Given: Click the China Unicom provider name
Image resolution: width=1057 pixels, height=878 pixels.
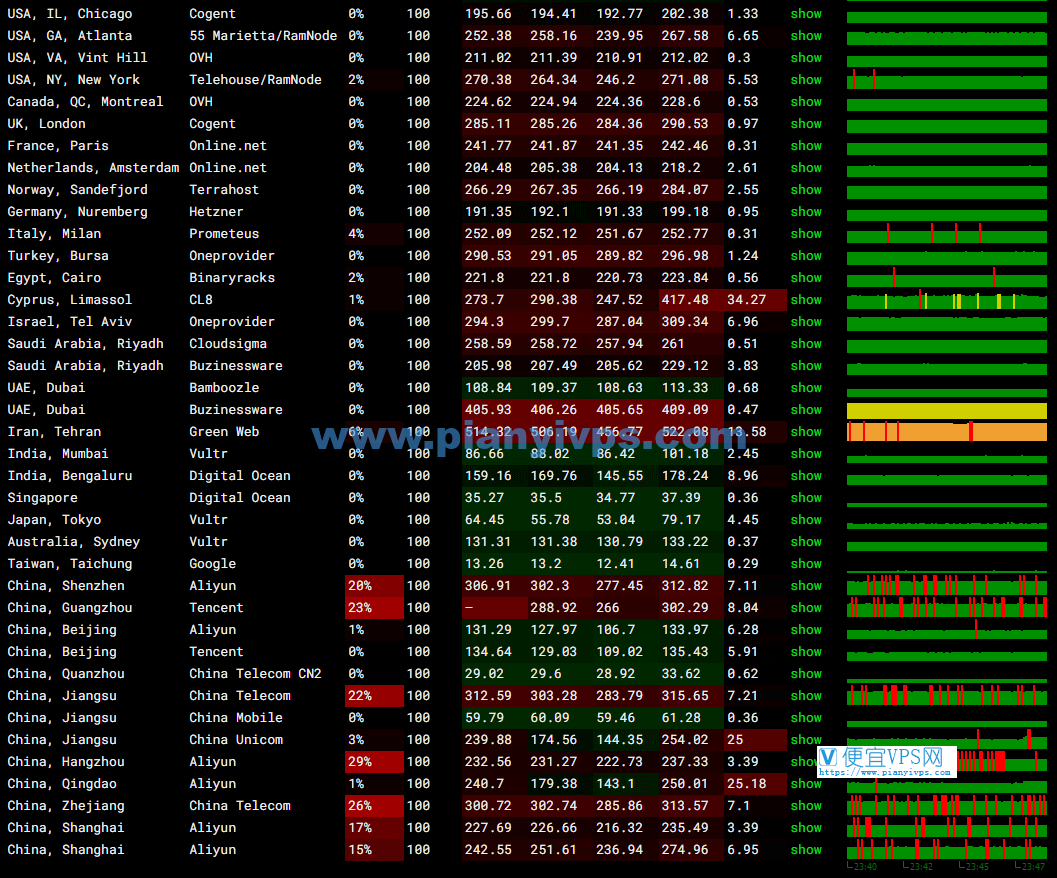Looking at the screenshot, I should tap(236, 740).
